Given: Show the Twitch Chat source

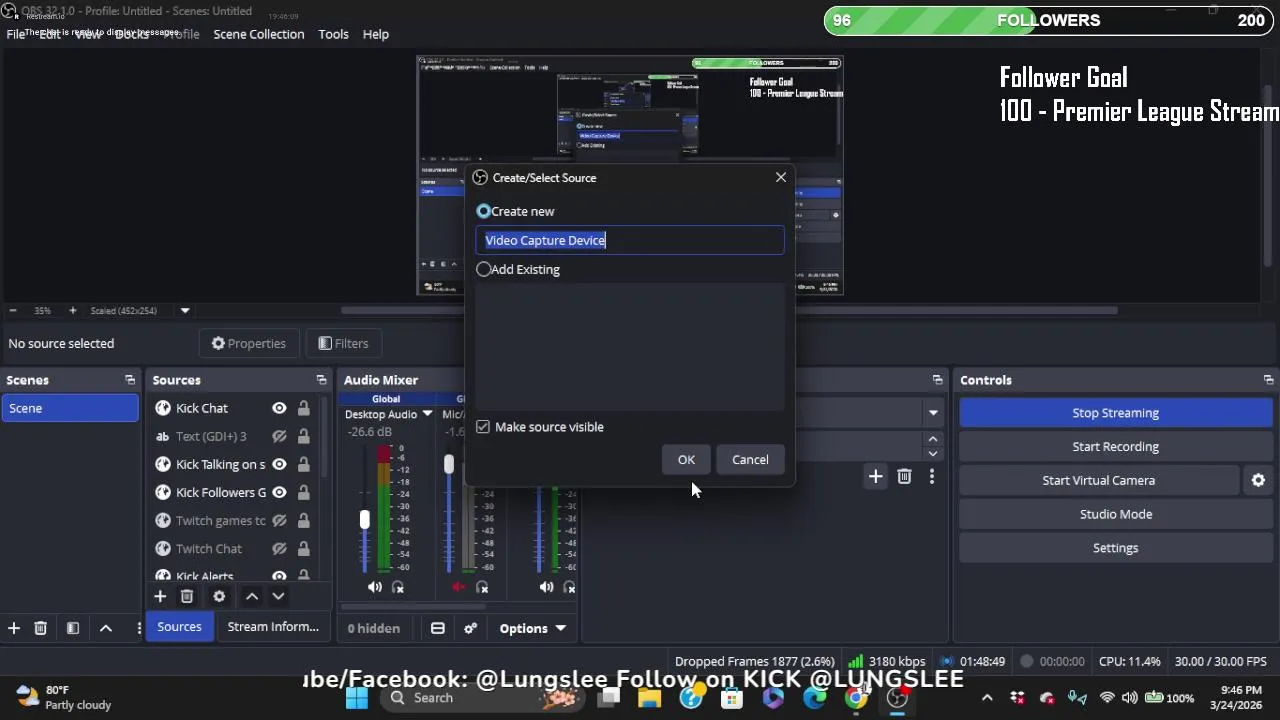Looking at the screenshot, I should tap(279, 548).
